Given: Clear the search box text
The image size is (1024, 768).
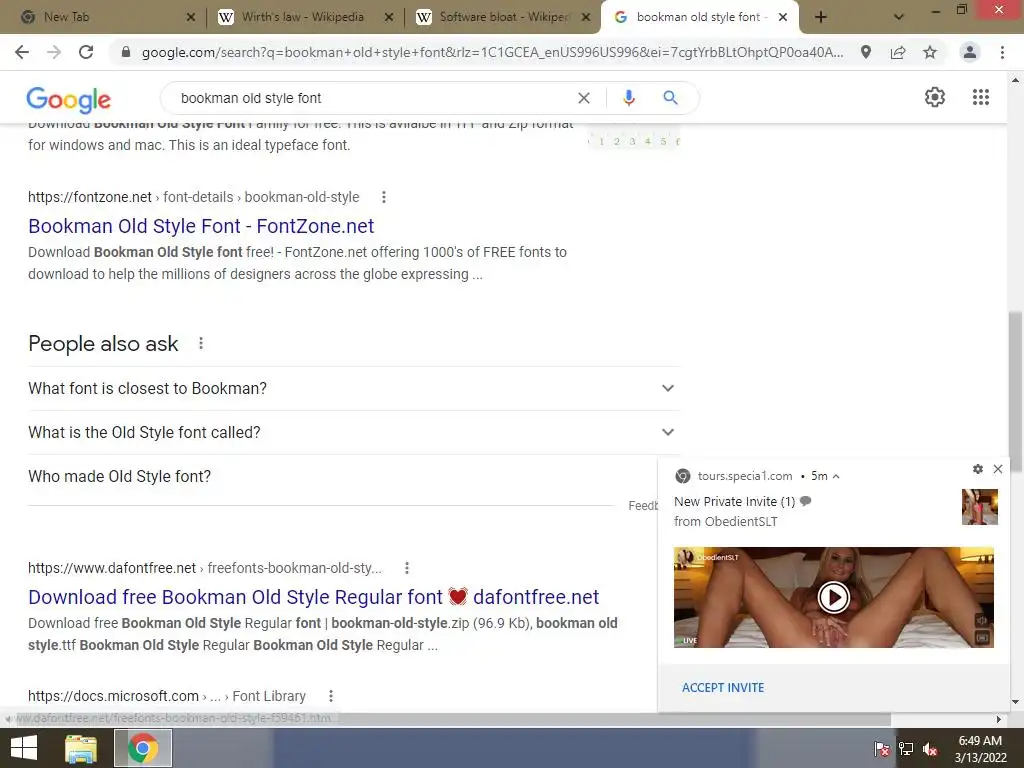Looking at the screenshot, I should [x=584, y=98].
